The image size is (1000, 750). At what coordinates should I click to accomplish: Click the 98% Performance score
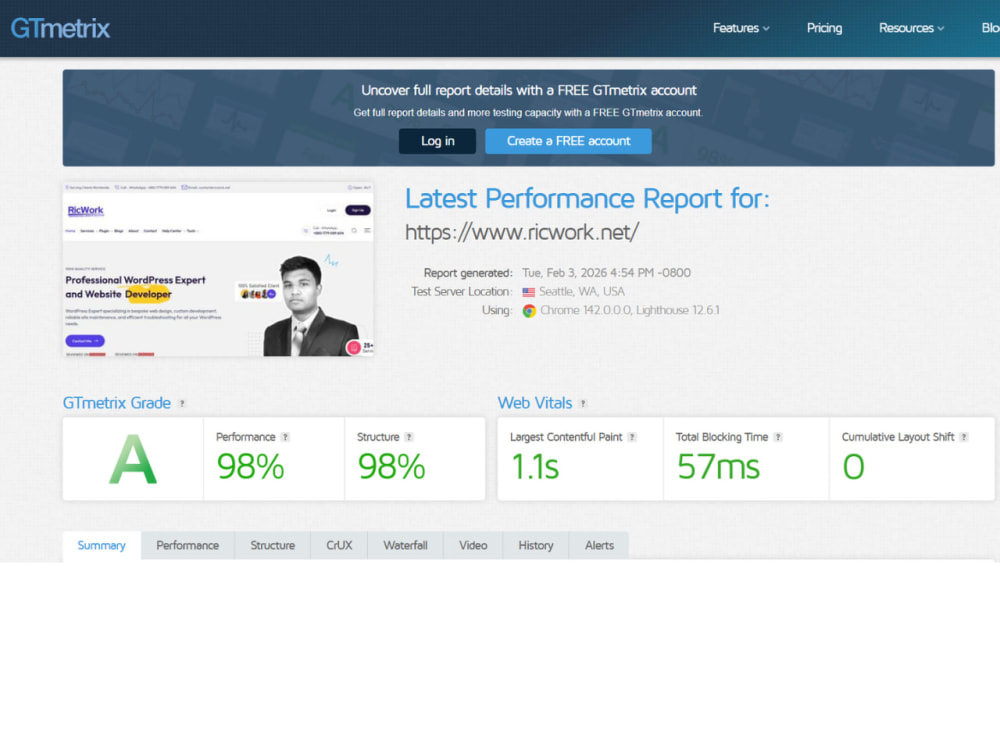pyautogui.click(x=250, y=466)
